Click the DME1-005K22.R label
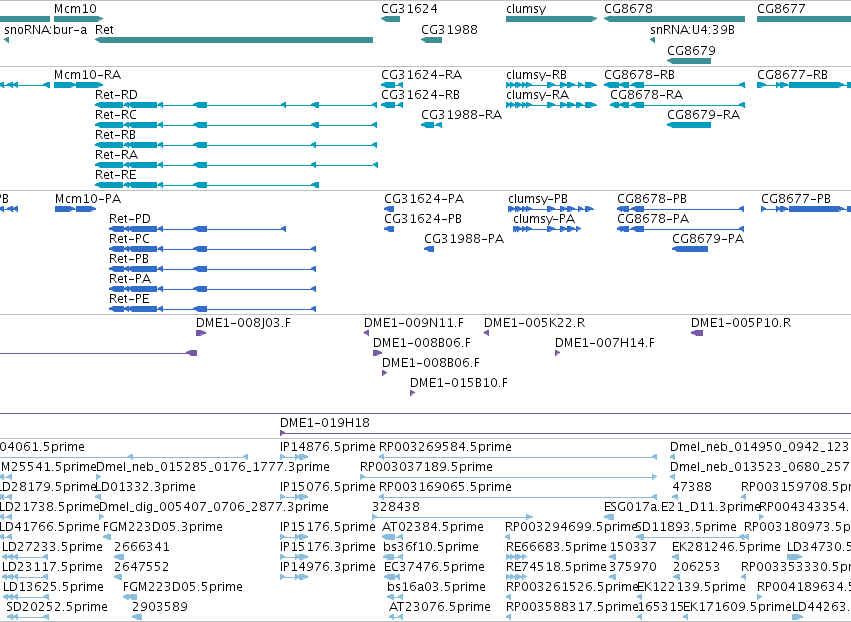Screen dimensions: 851x622 pyautogui.click(x=535, y=323)
